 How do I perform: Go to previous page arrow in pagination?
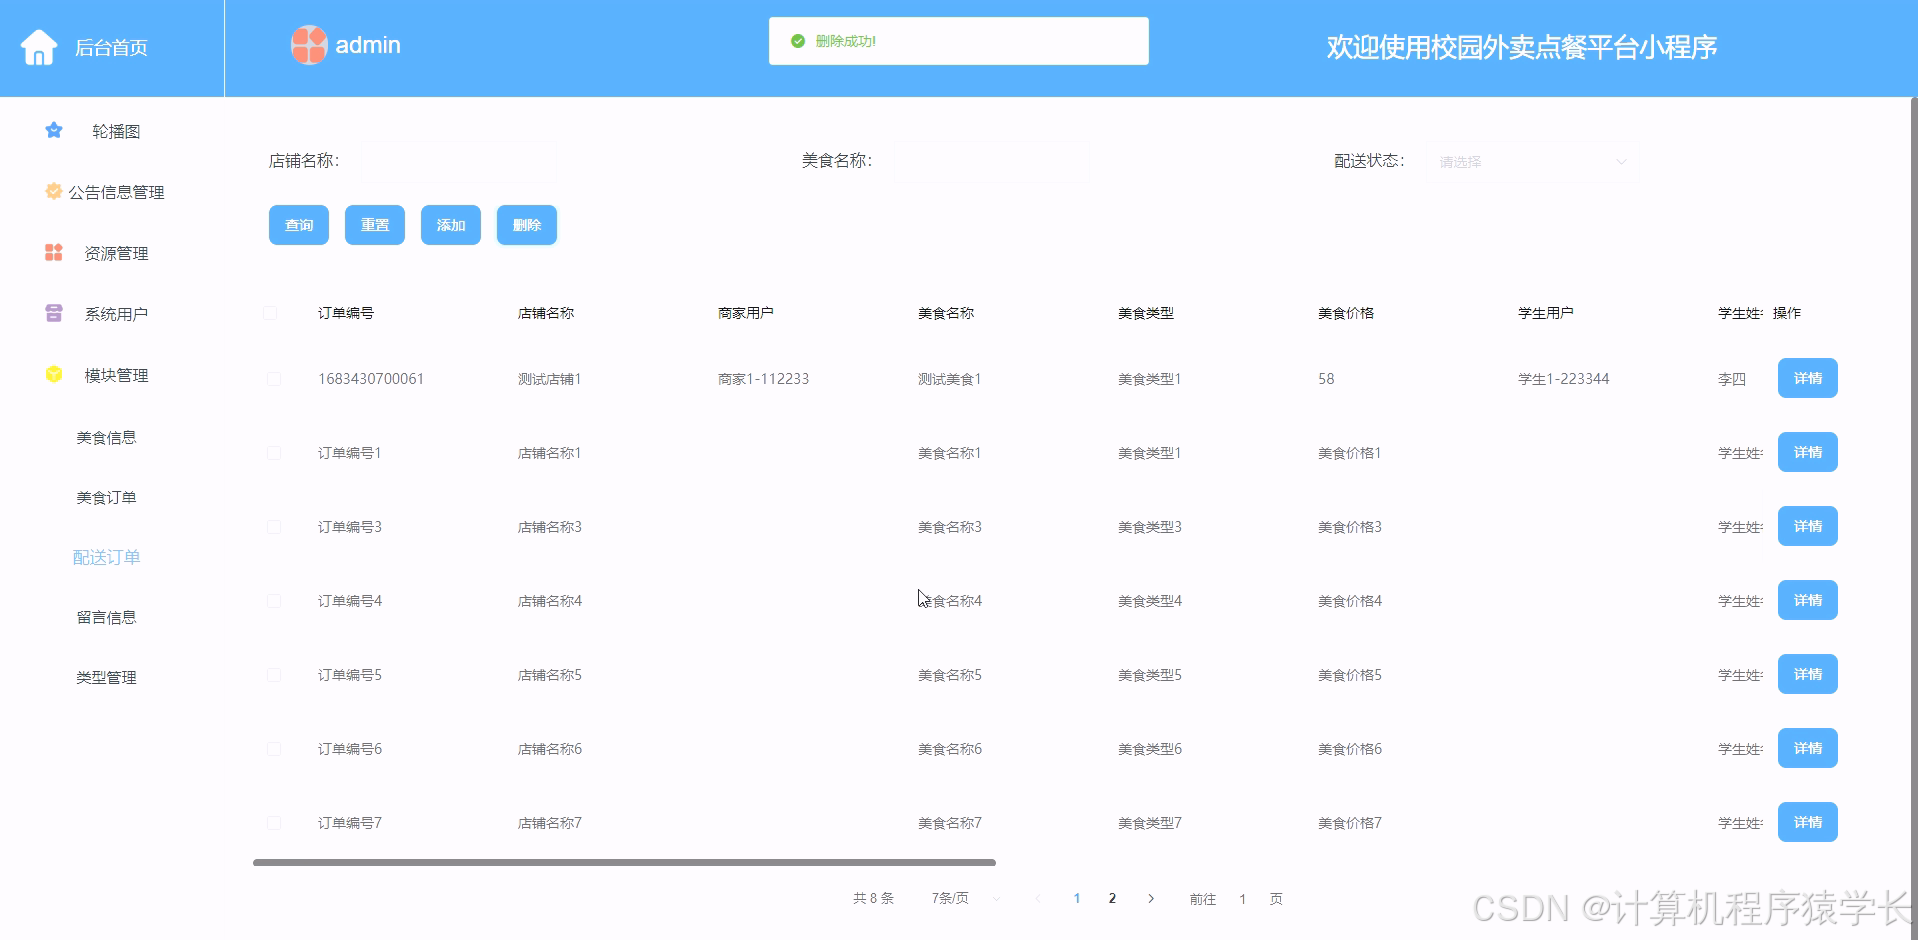point(1038,898)
